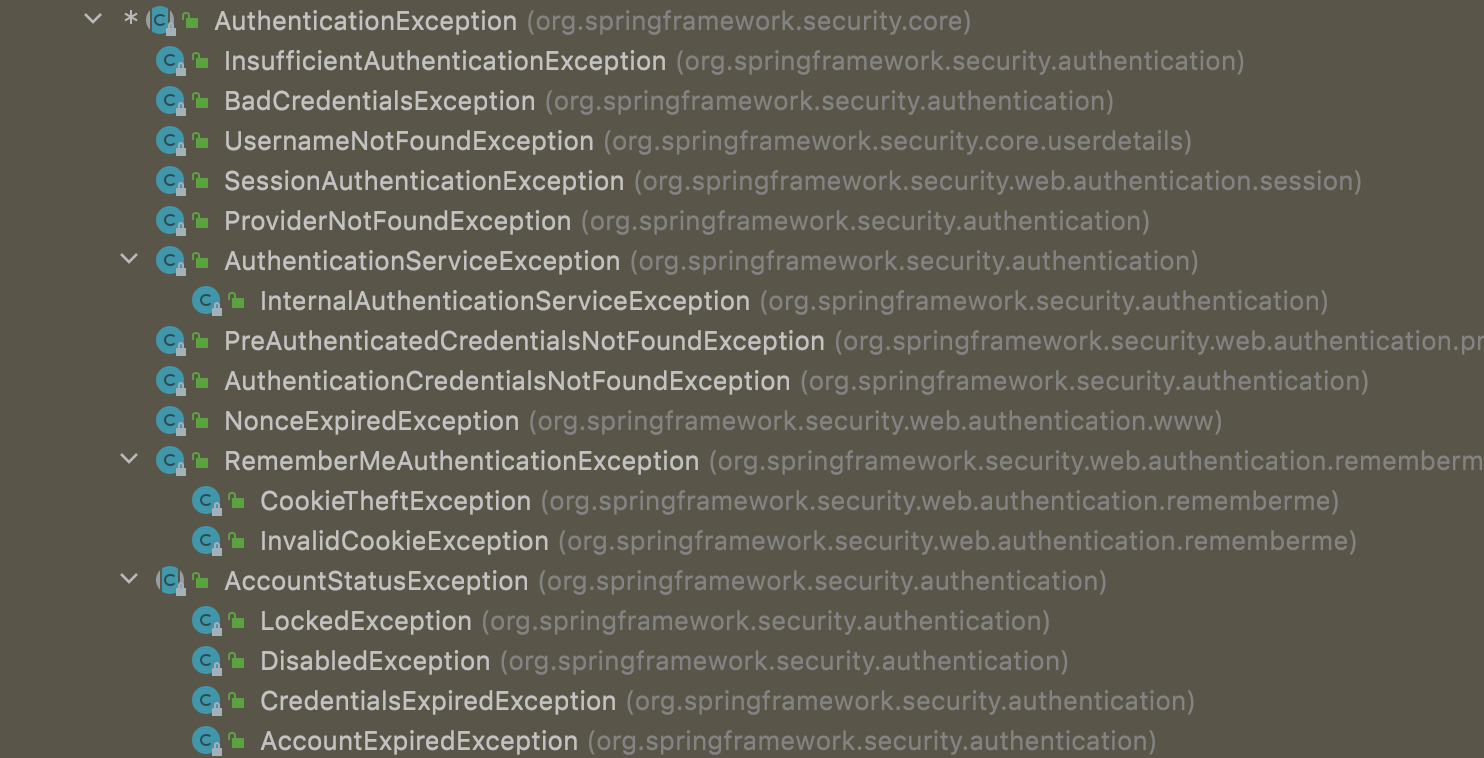Click the DisabledException class icon

[x=207, y=661]
